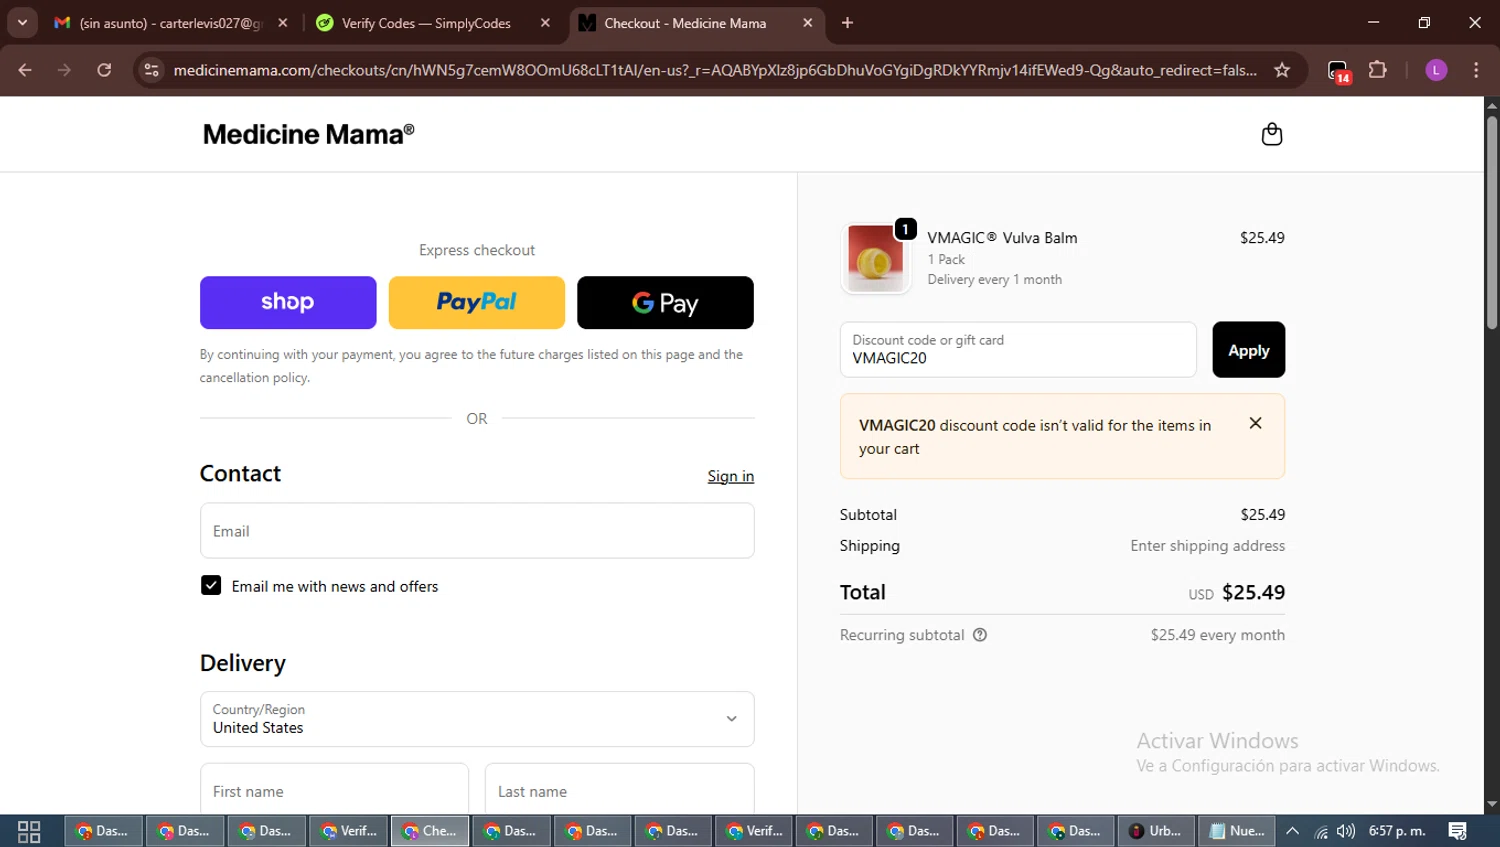Close the Checkout - Medicine Mama tab
This screenshot has height=847, width=1500.
(x=808, y=23)
